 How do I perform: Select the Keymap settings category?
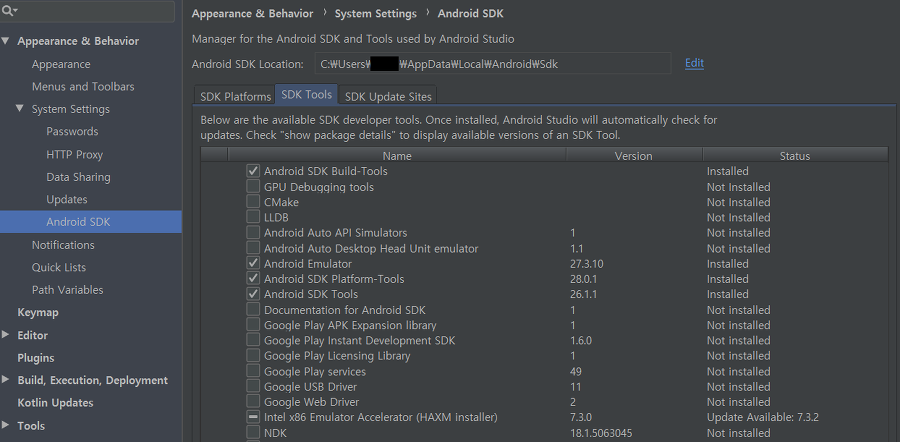tap(38, 312)
